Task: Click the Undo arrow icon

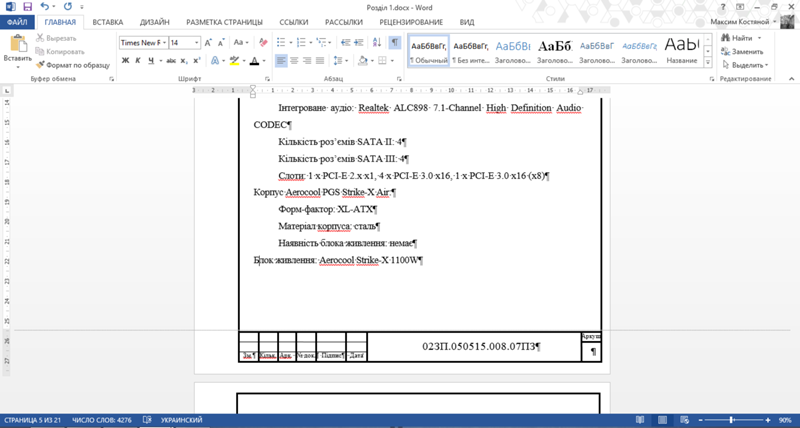Action: click(44, 7)
